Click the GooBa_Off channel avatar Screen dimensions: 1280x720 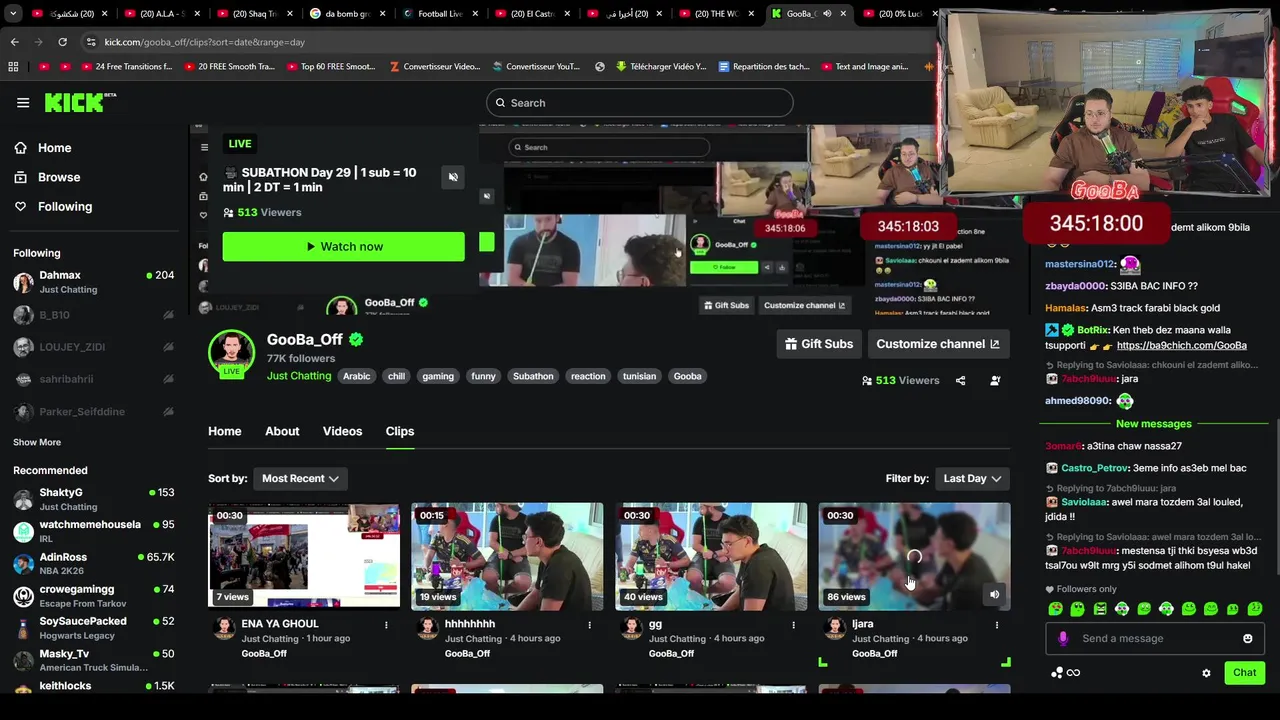pos(231,352)
